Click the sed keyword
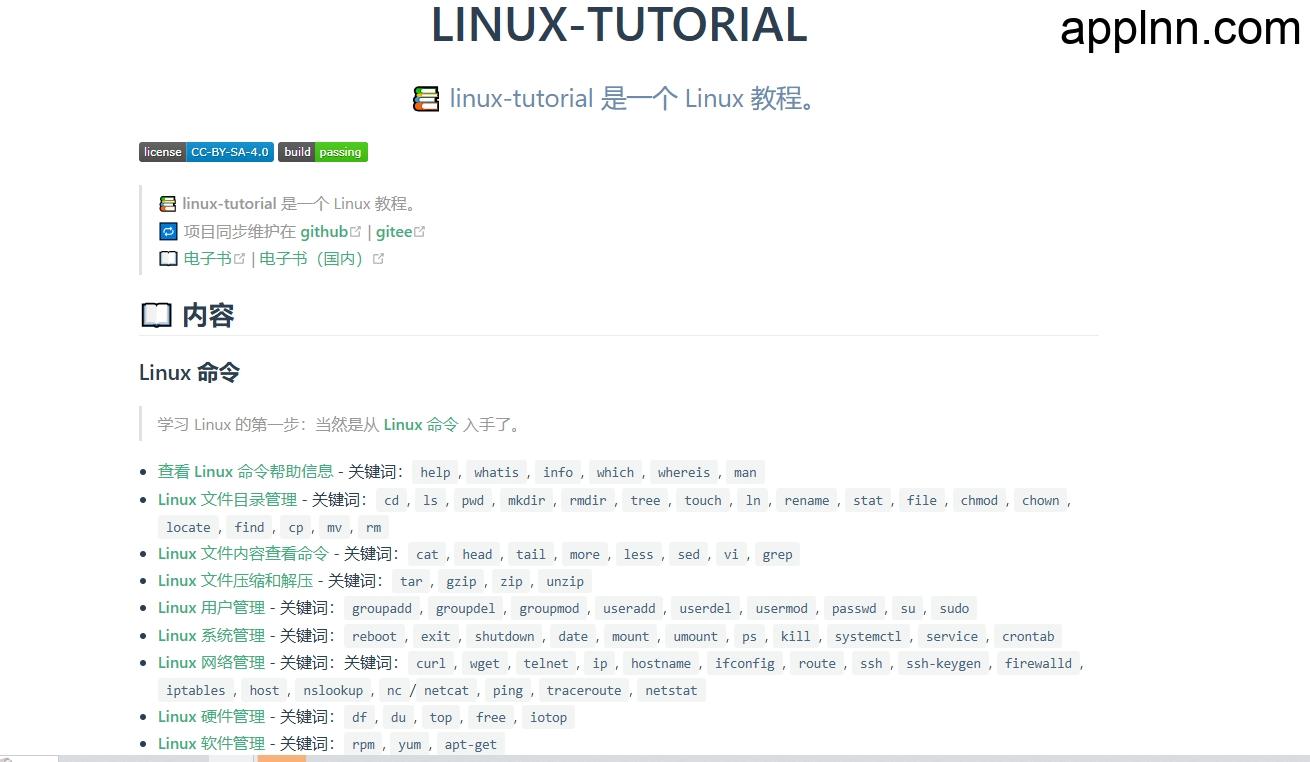Image resolution: width=1310 pixels, height=762 pixels. 689,554
